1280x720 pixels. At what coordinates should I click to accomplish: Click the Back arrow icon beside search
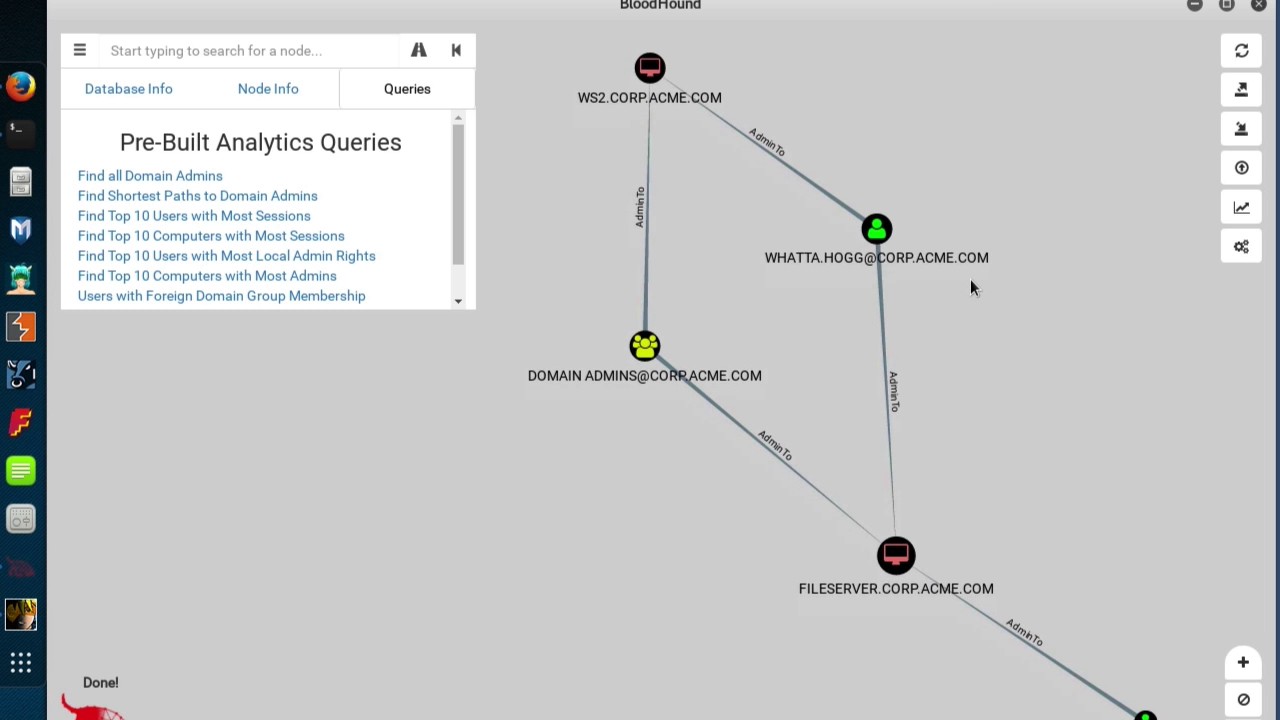click(x=456, y=51)
